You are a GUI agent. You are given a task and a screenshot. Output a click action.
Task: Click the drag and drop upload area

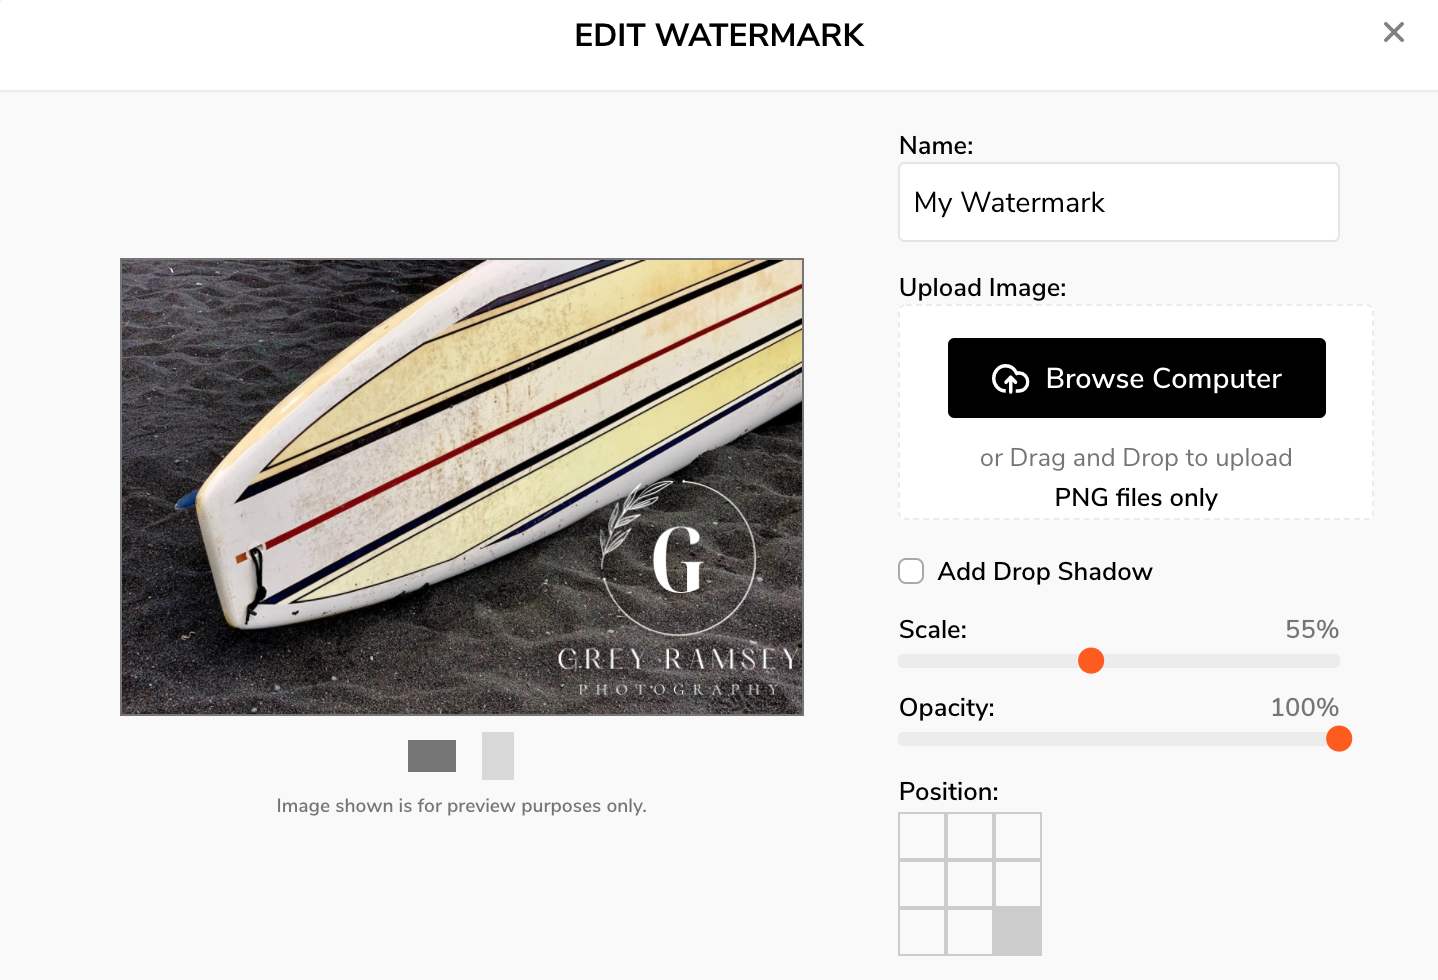point(1136,412)
